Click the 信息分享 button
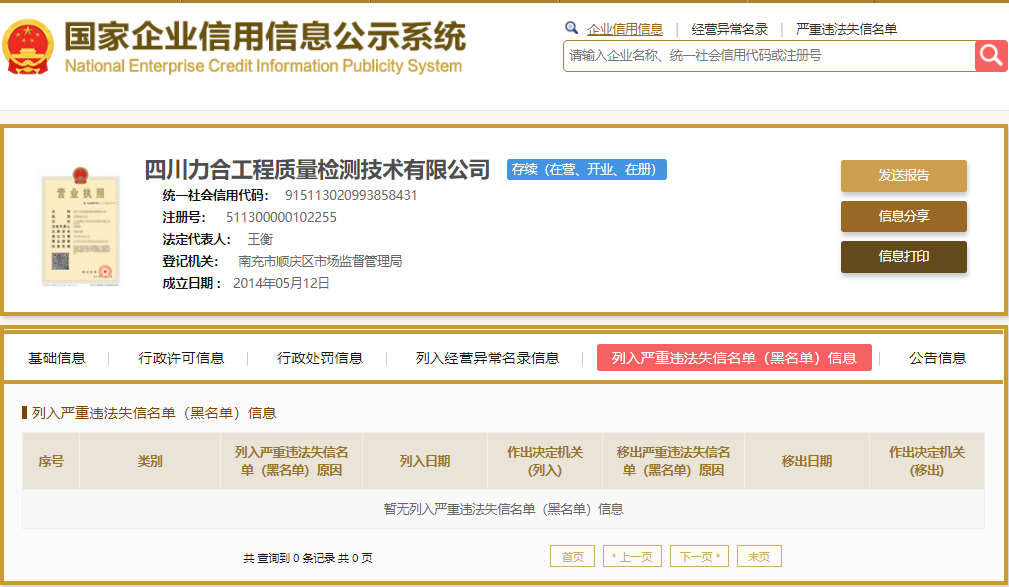Screen dimensions: 1009x587 pos(903,216)
